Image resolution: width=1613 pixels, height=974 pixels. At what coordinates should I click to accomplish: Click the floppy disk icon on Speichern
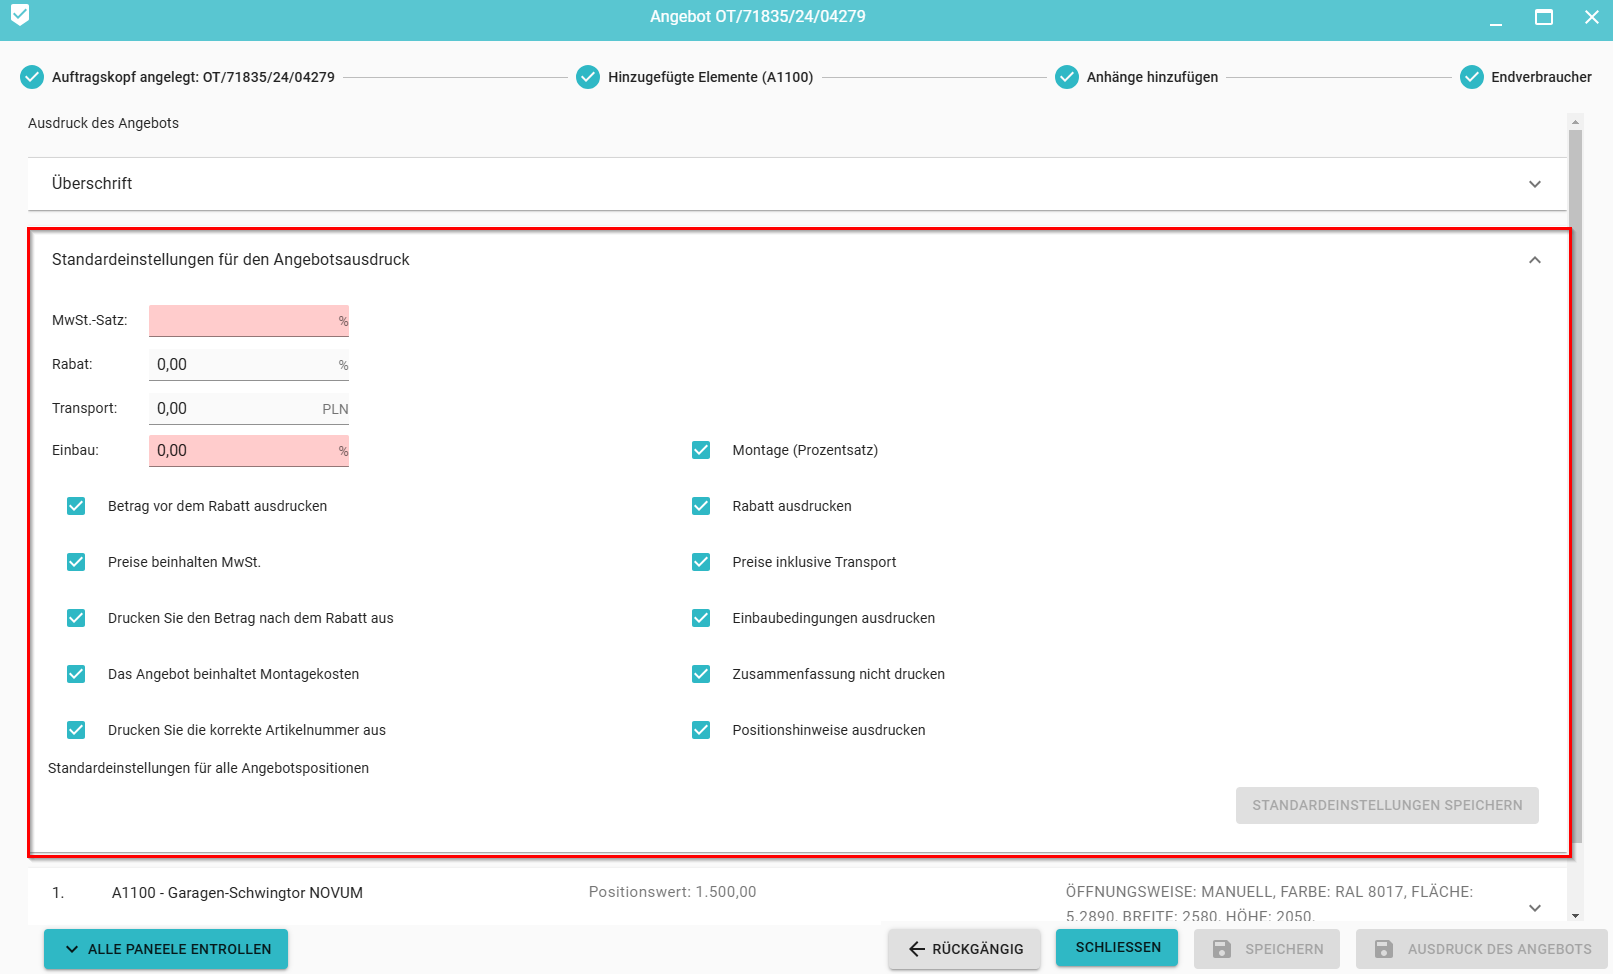pos(1222,949)
